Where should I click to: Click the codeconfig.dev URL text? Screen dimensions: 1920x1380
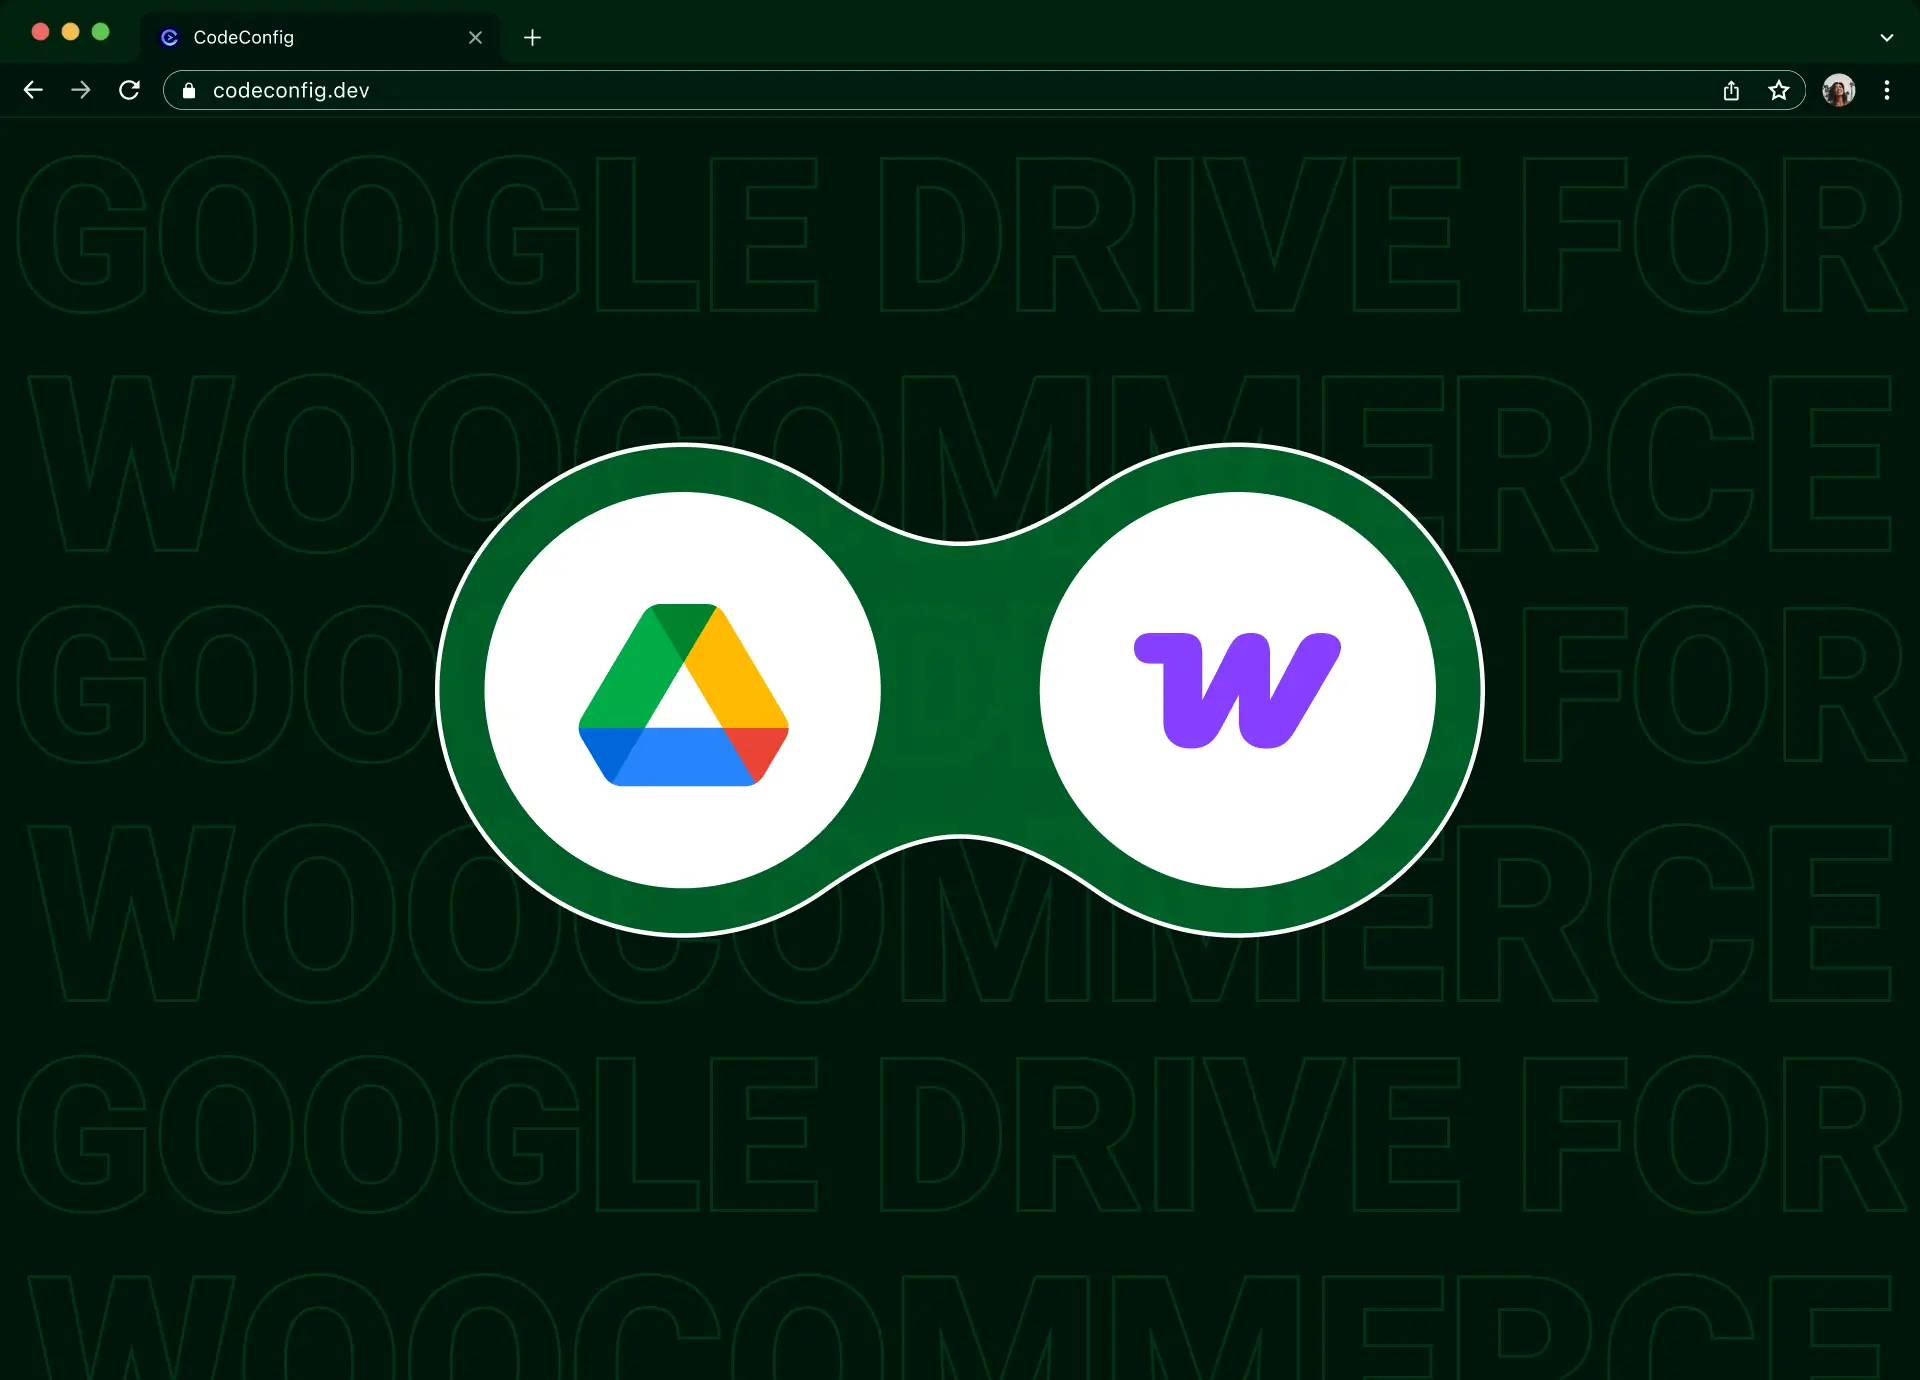pyautogui.click(x=290, y=90)
